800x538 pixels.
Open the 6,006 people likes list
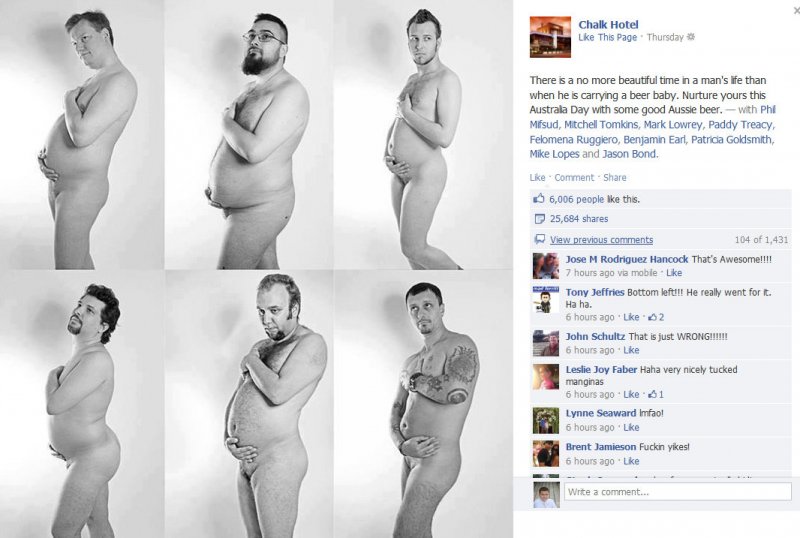point(577,199)
